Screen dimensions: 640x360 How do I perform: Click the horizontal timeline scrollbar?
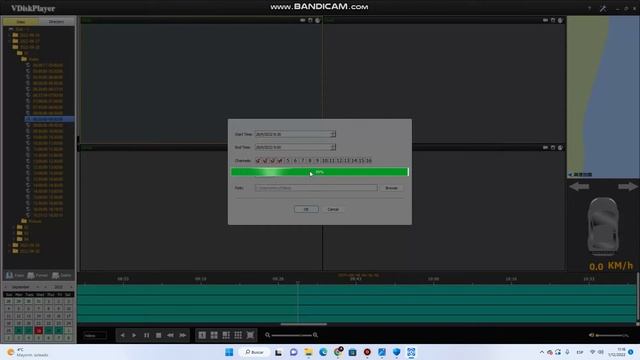pos(304,324)
